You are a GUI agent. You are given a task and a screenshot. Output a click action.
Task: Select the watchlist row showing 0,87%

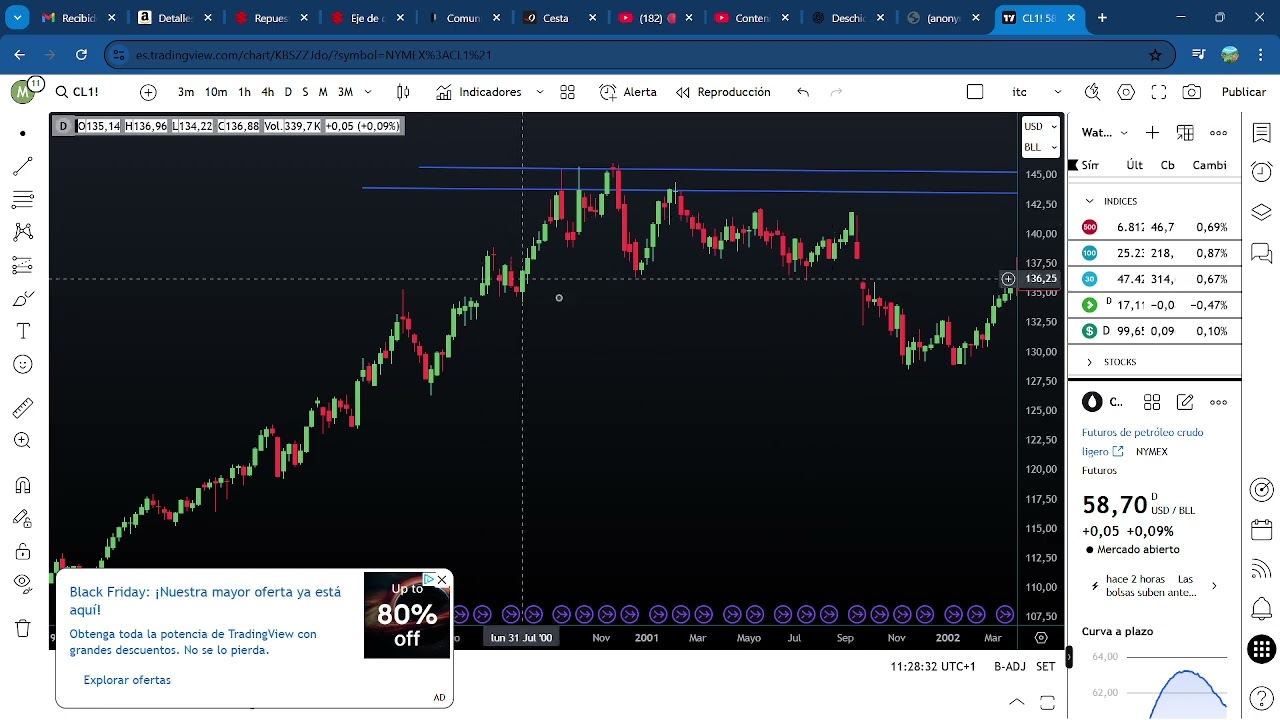tap(1155, 253)
